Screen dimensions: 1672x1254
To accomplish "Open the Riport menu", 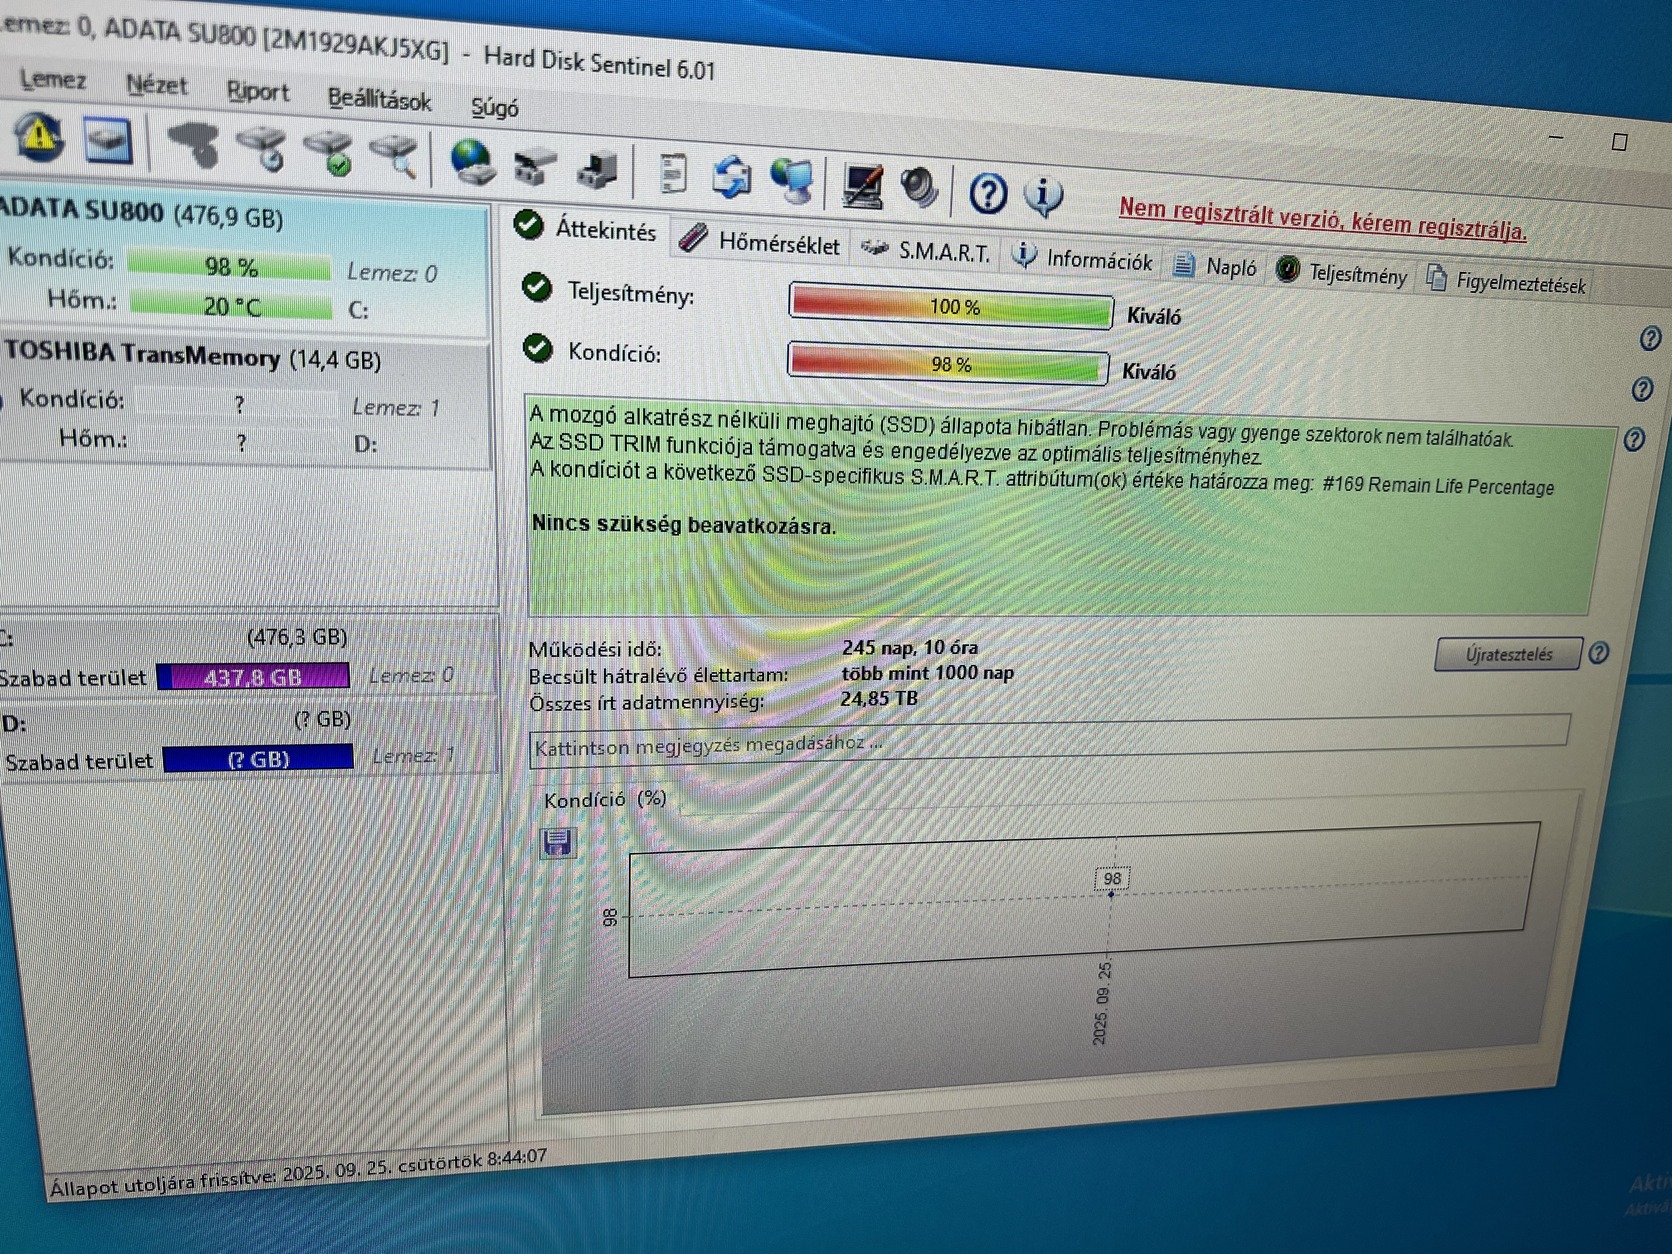I will pyautogui.click(x=257, y=92).
